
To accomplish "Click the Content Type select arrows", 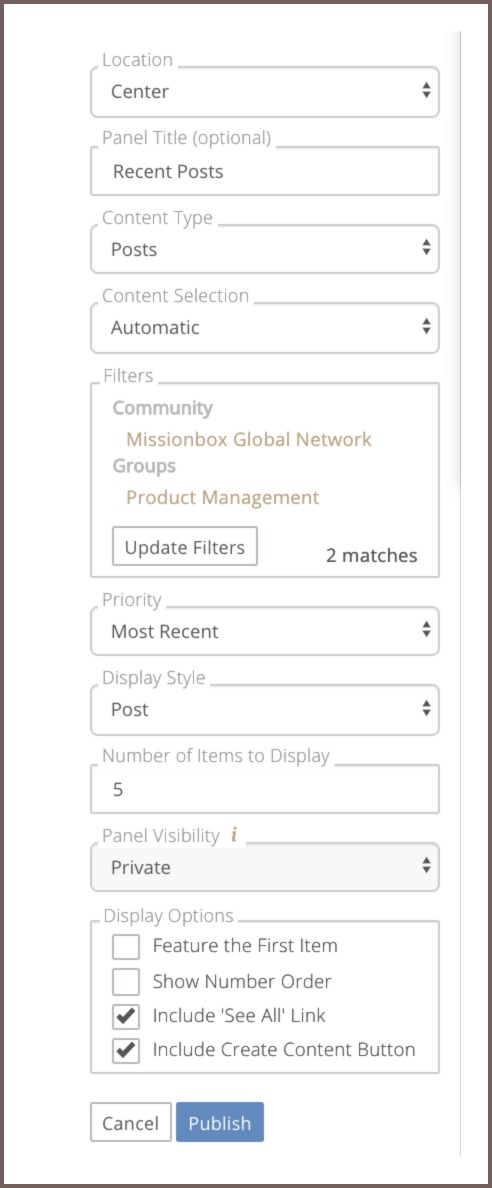I will pyautogui.click(x=426, y=248).
